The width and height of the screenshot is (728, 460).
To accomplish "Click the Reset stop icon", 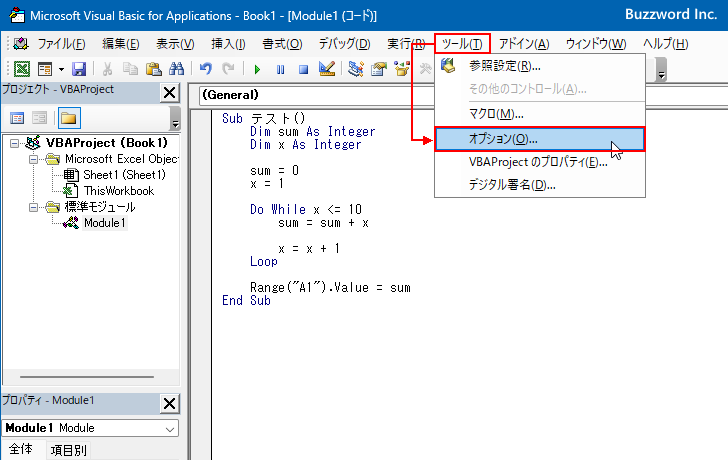I will (x=303, y=70).
